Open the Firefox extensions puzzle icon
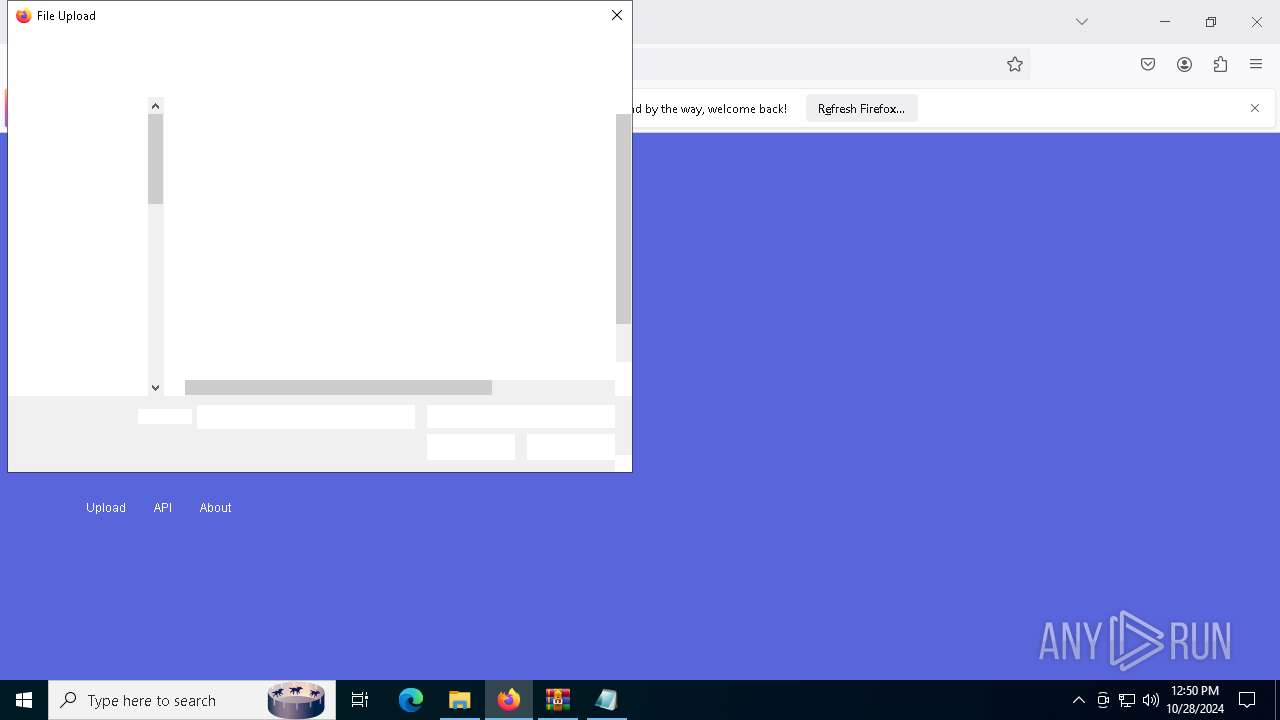Screen dimensions: 1280x720 [x=1220, y=64]
